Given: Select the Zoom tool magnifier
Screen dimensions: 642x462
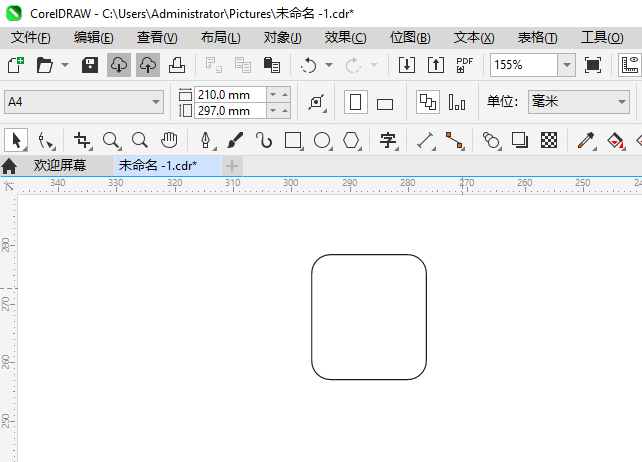Looking at the screenshot, I should (x=111, y=140).
